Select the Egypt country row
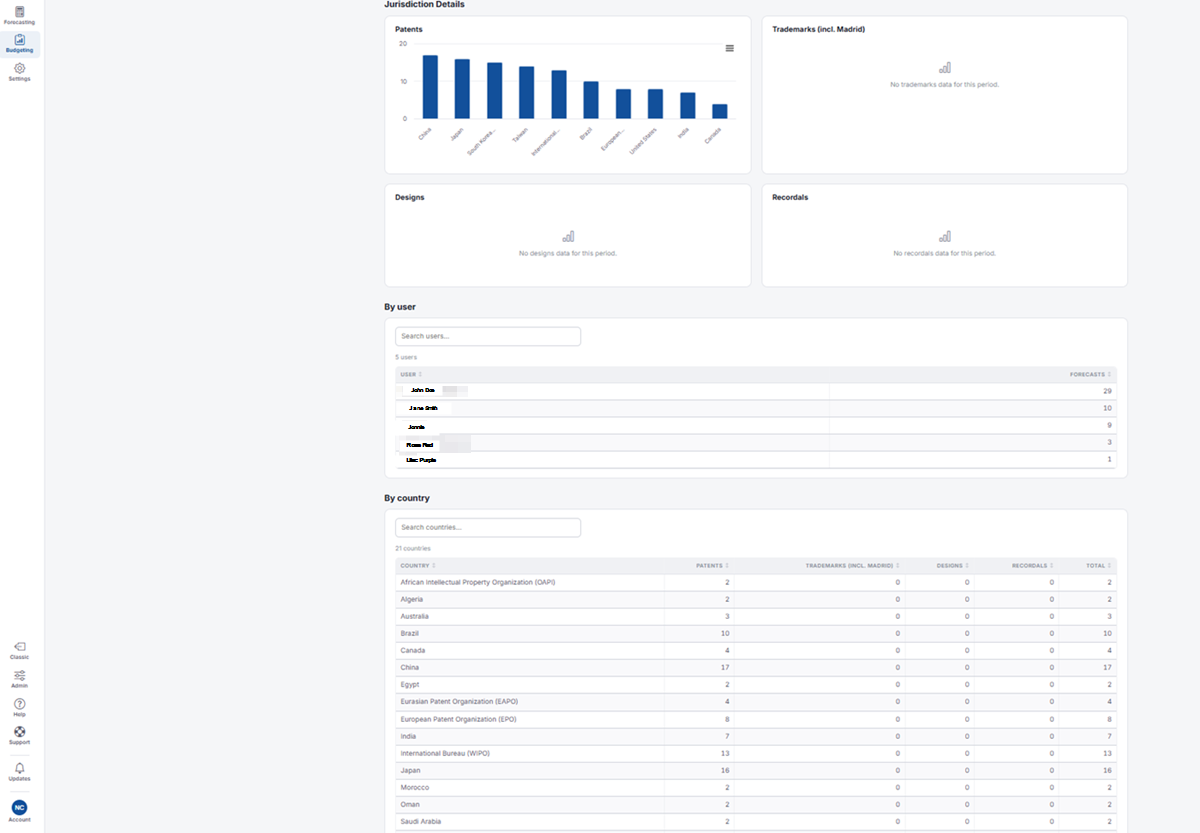This screenshot has width=1200, height=833. tap(755, 685)
